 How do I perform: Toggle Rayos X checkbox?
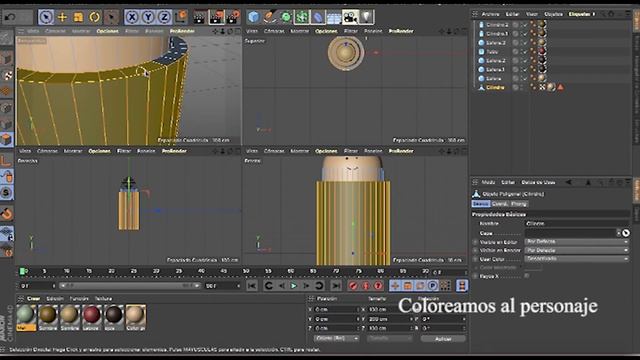pos(527,276)
